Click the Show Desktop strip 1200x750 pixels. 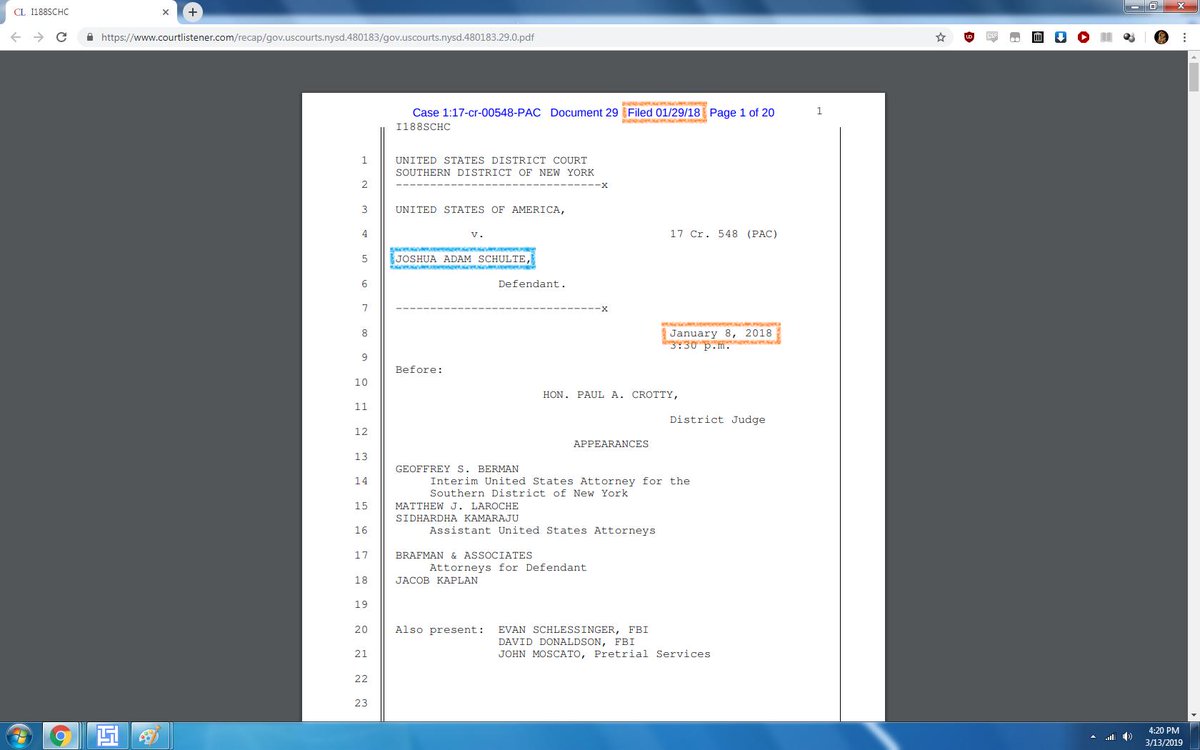point(1193,736)
